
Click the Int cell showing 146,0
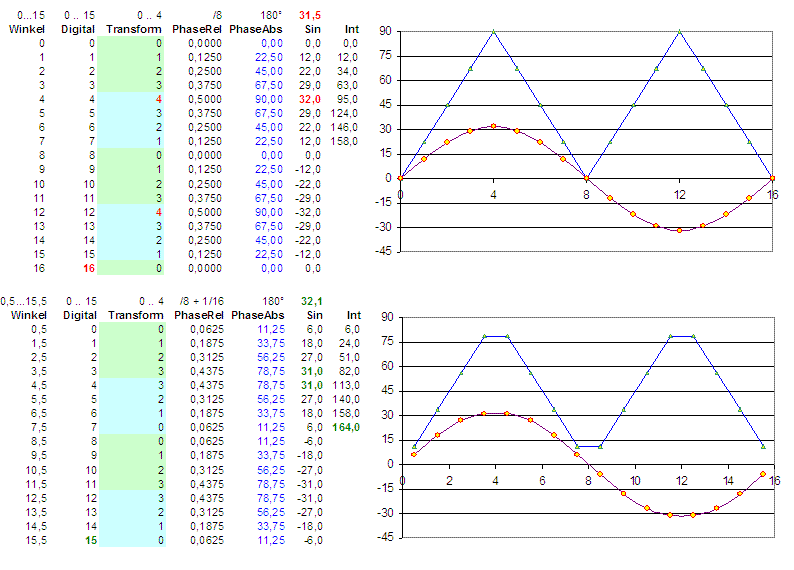(344, 127)
